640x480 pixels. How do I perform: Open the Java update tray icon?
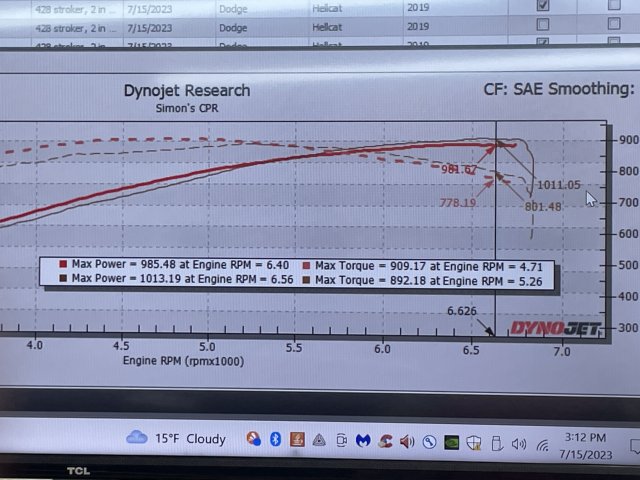click(x=297, y=440)
